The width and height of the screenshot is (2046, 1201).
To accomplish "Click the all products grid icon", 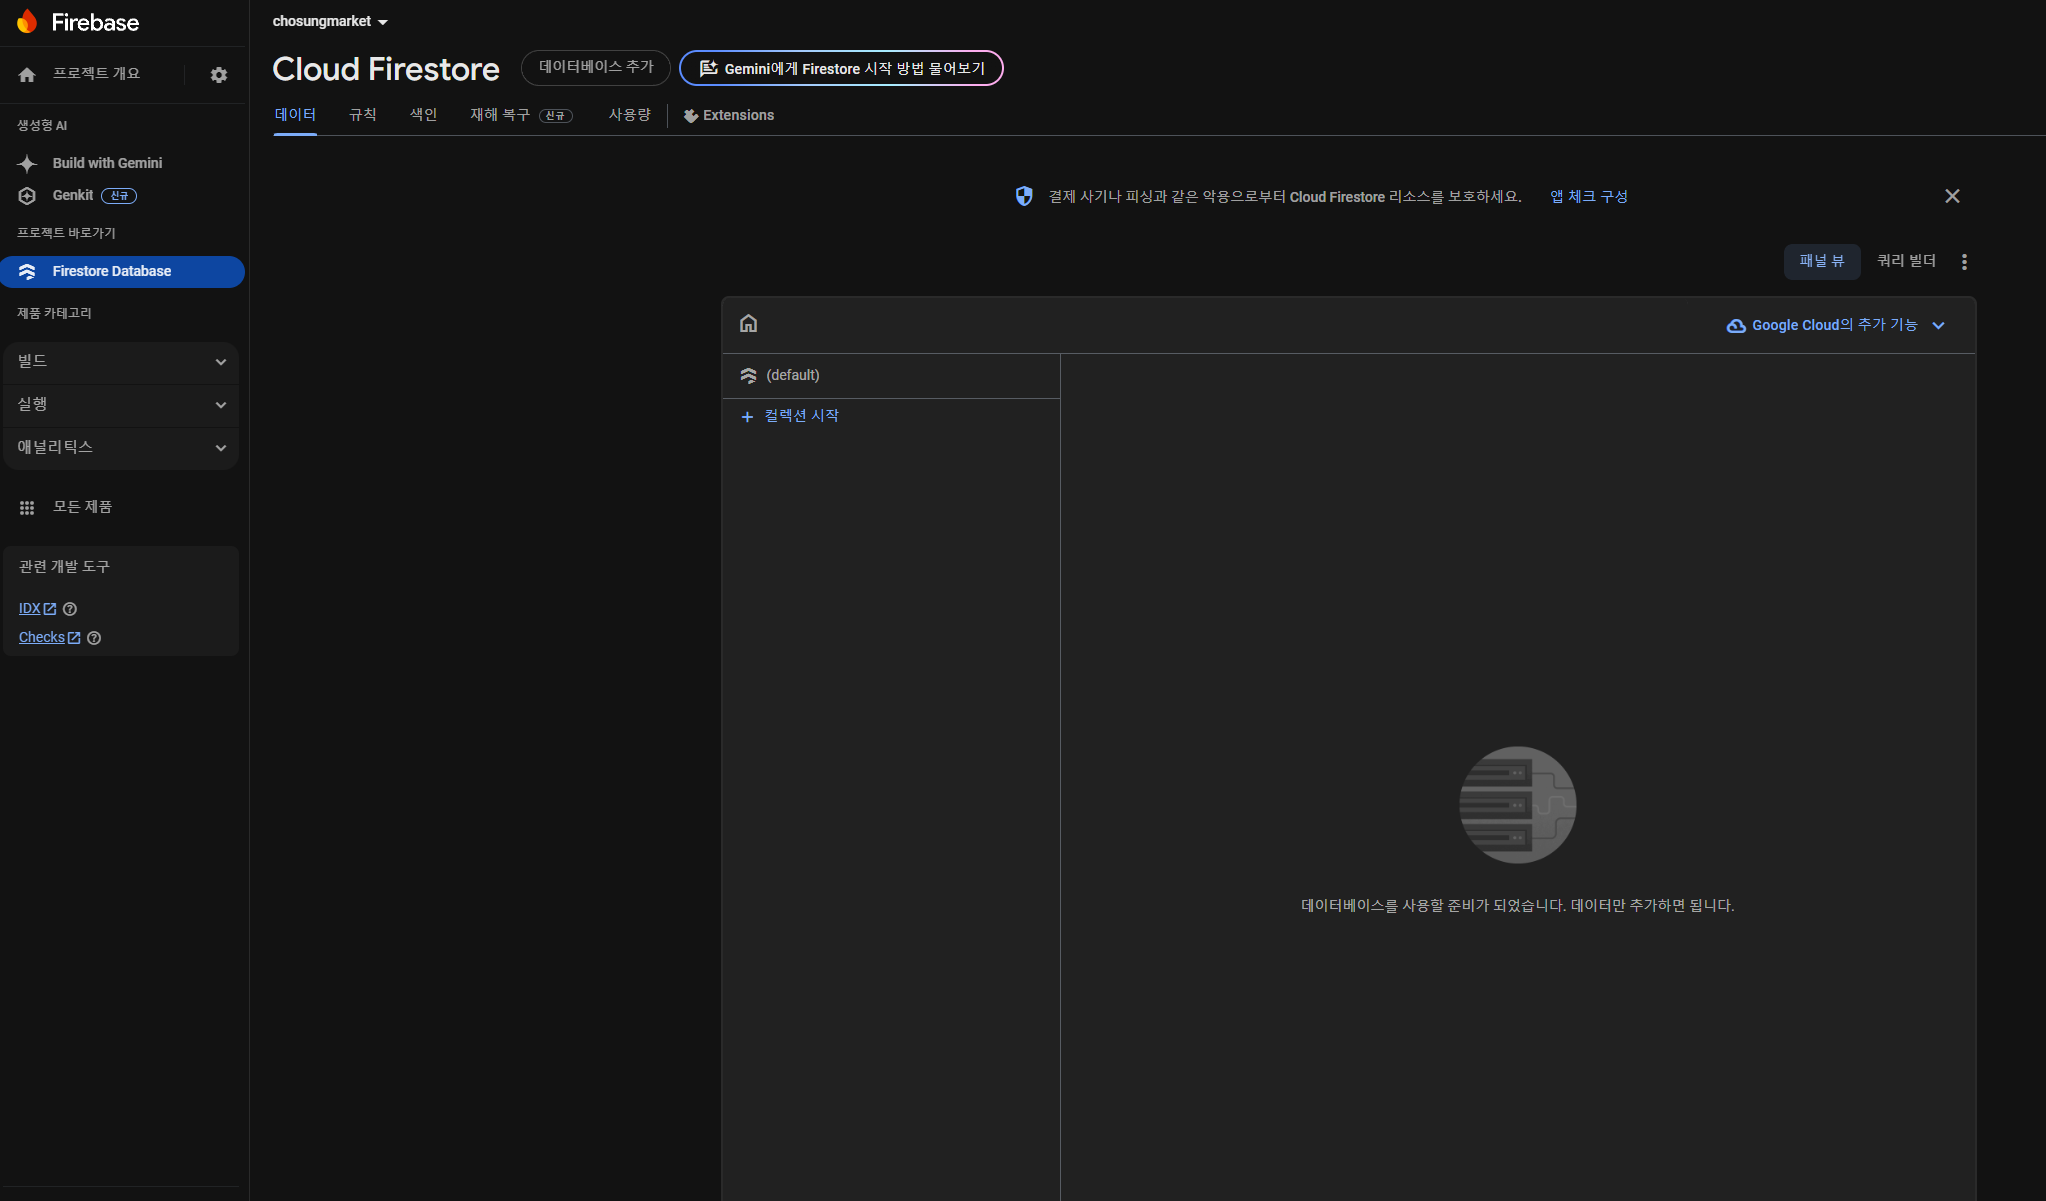I will tap(27, 508).
